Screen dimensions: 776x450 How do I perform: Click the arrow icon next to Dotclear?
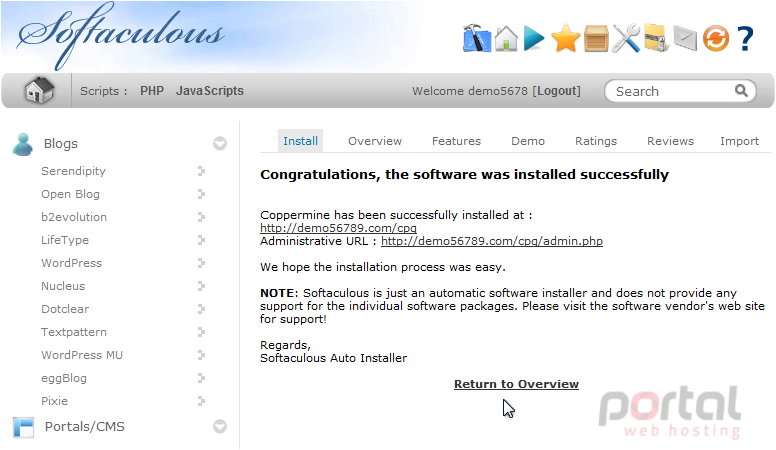tap(201, 309)
